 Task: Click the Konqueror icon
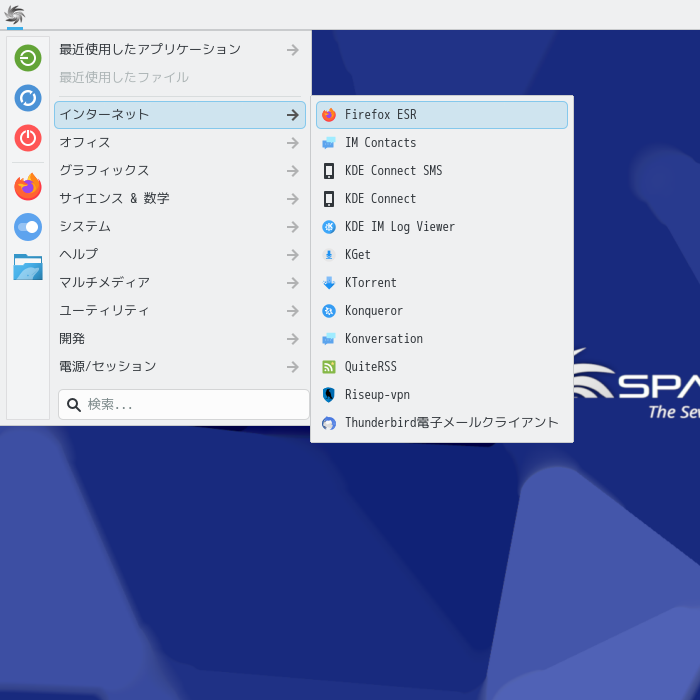(x=329, y=311)
